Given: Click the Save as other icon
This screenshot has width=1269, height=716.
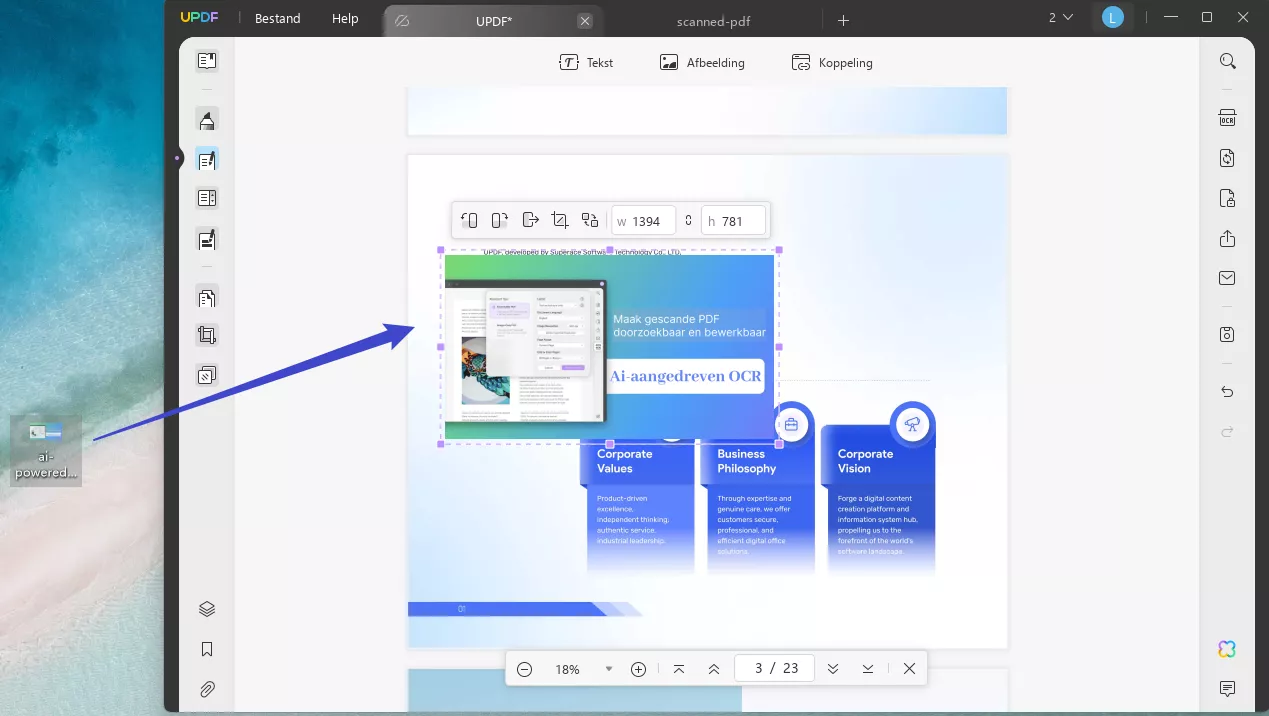Looking at the screenshot, I should pyautogui.click(x=1228, y=334).
